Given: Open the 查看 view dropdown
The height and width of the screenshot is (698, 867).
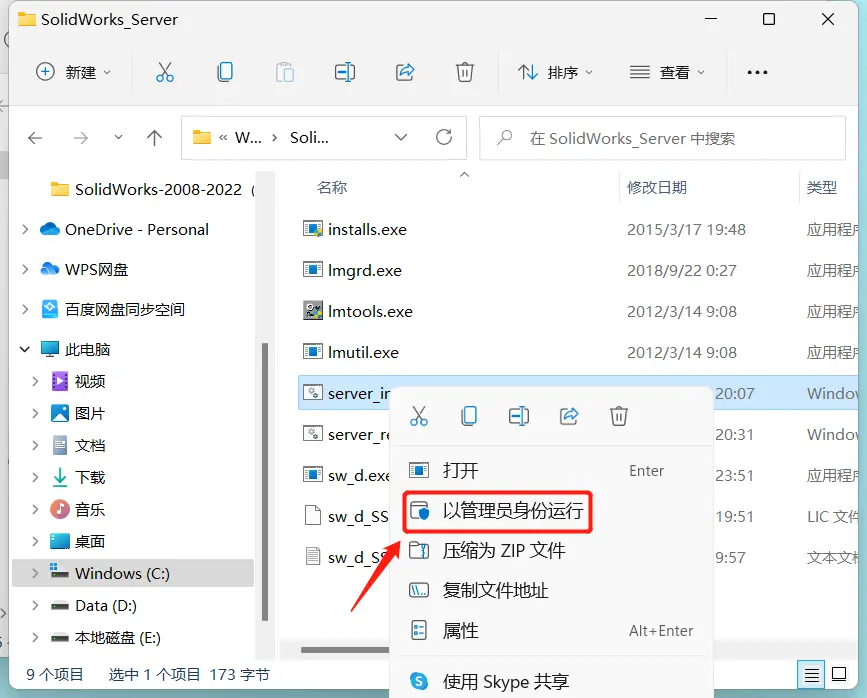Looking at the screenshot, I should coord(667,72).
